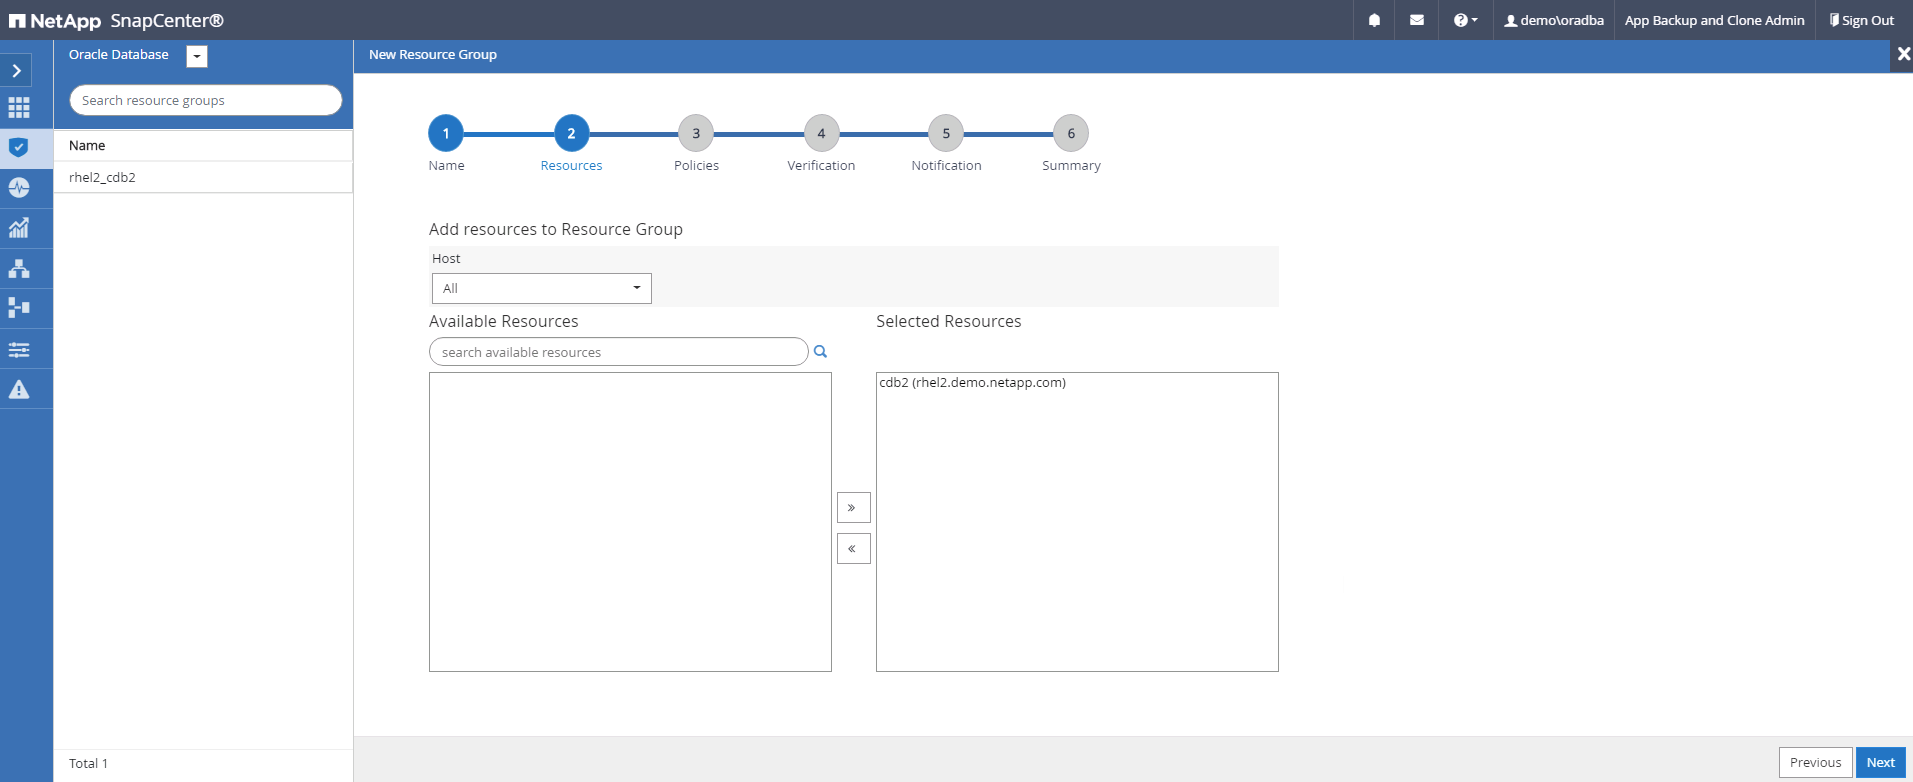Select cdb2 (rhel2.demo.netapp.com) in Selected Resources
Viewport: 1913px width, 782px height.
pyautogui.click(x=972, y=382)
